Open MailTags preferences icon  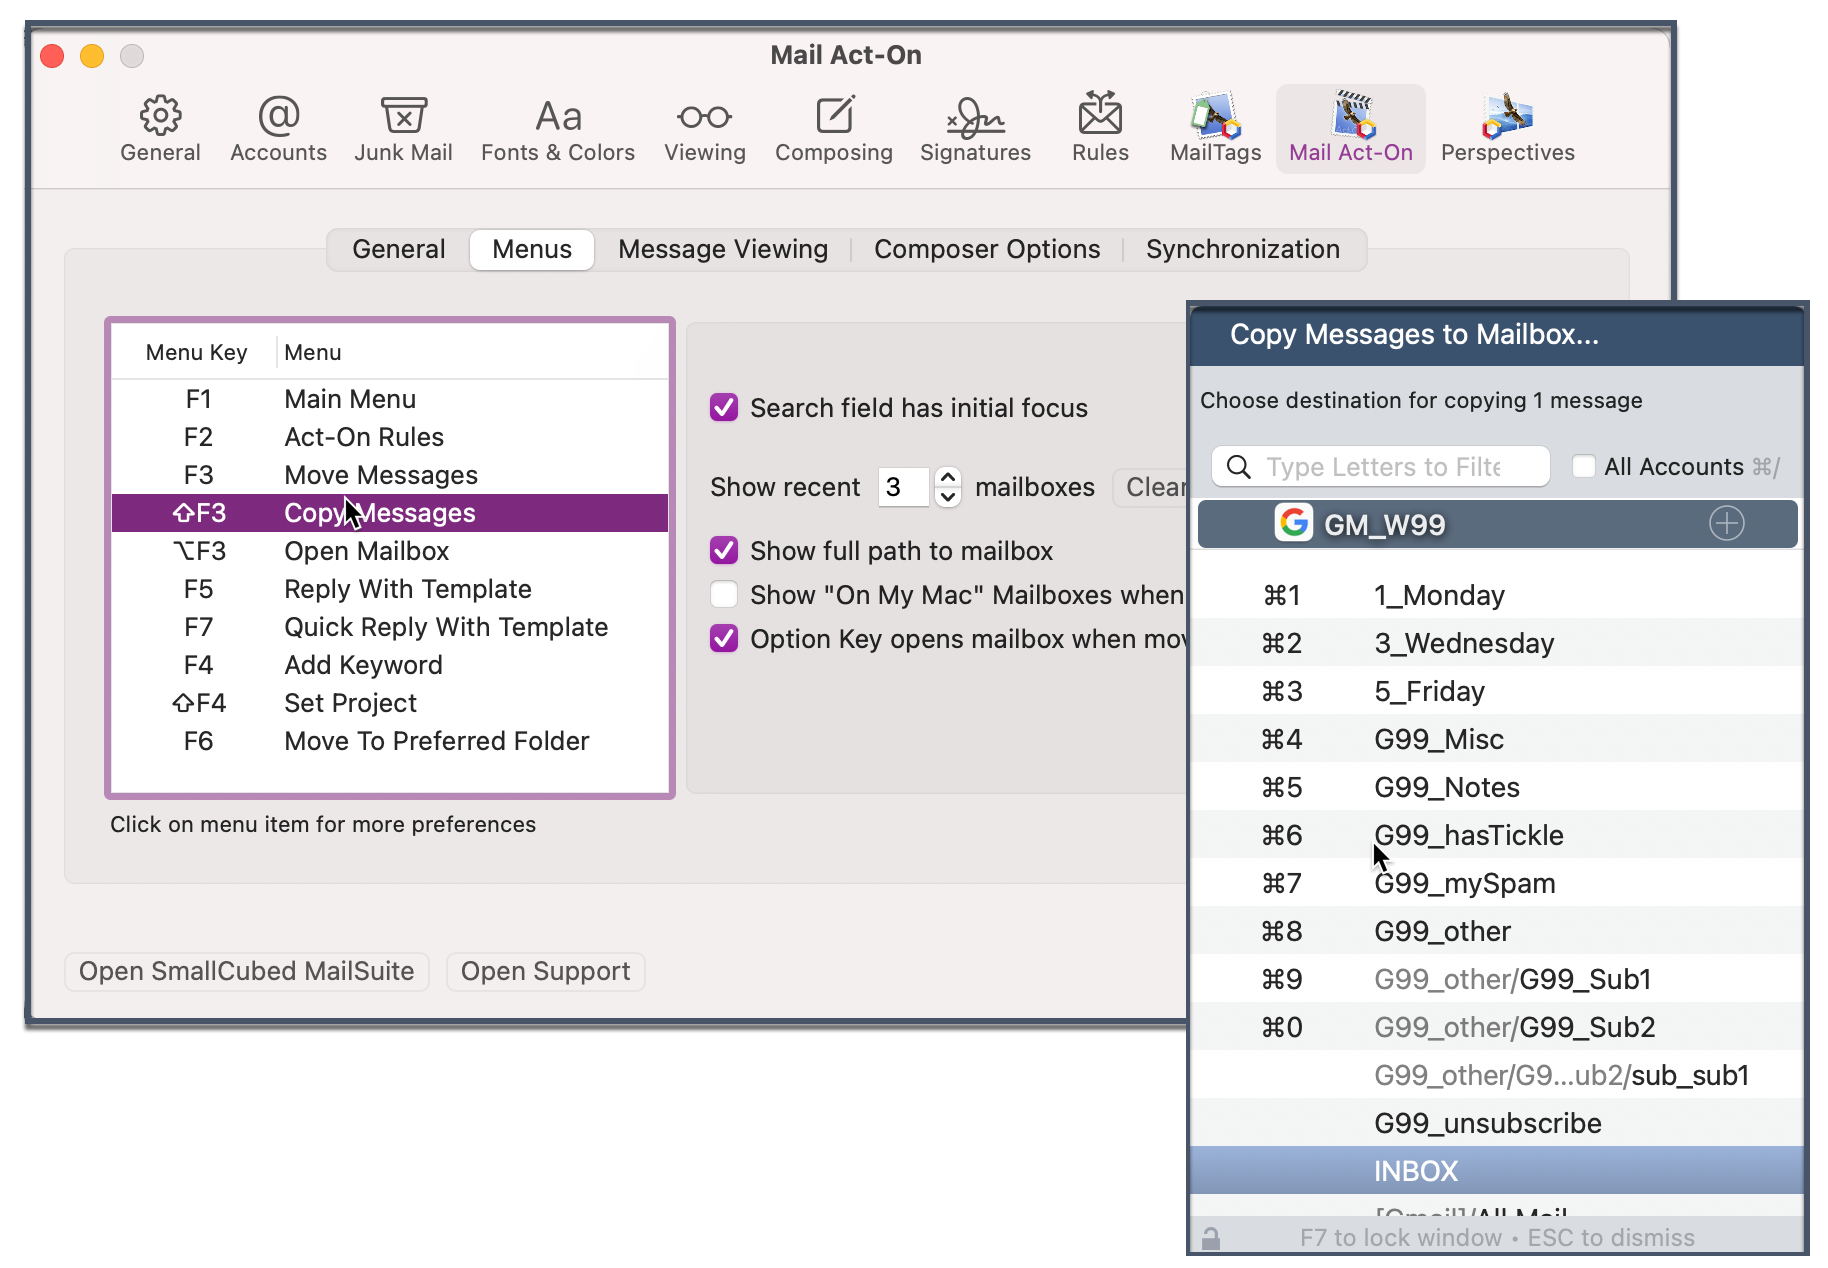(1215, 115)
